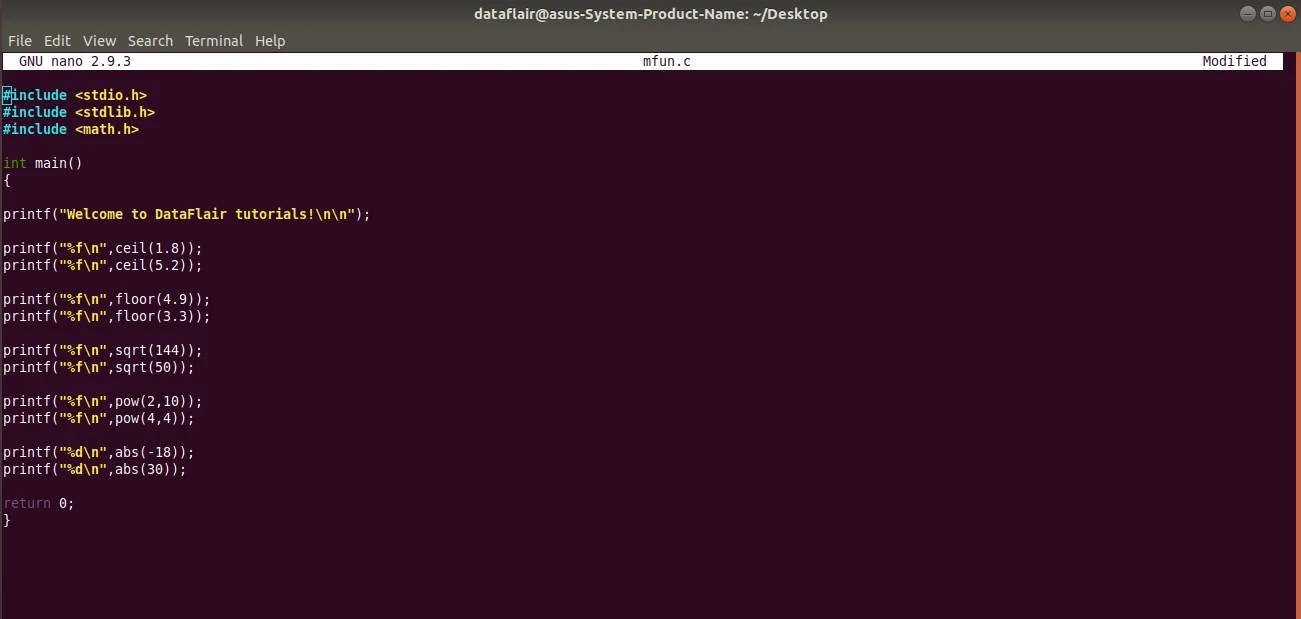Image resolution: width=1301 pixels, height=619 pixels.
Task: Open the Help menu
Action: (x=270, y=41)
